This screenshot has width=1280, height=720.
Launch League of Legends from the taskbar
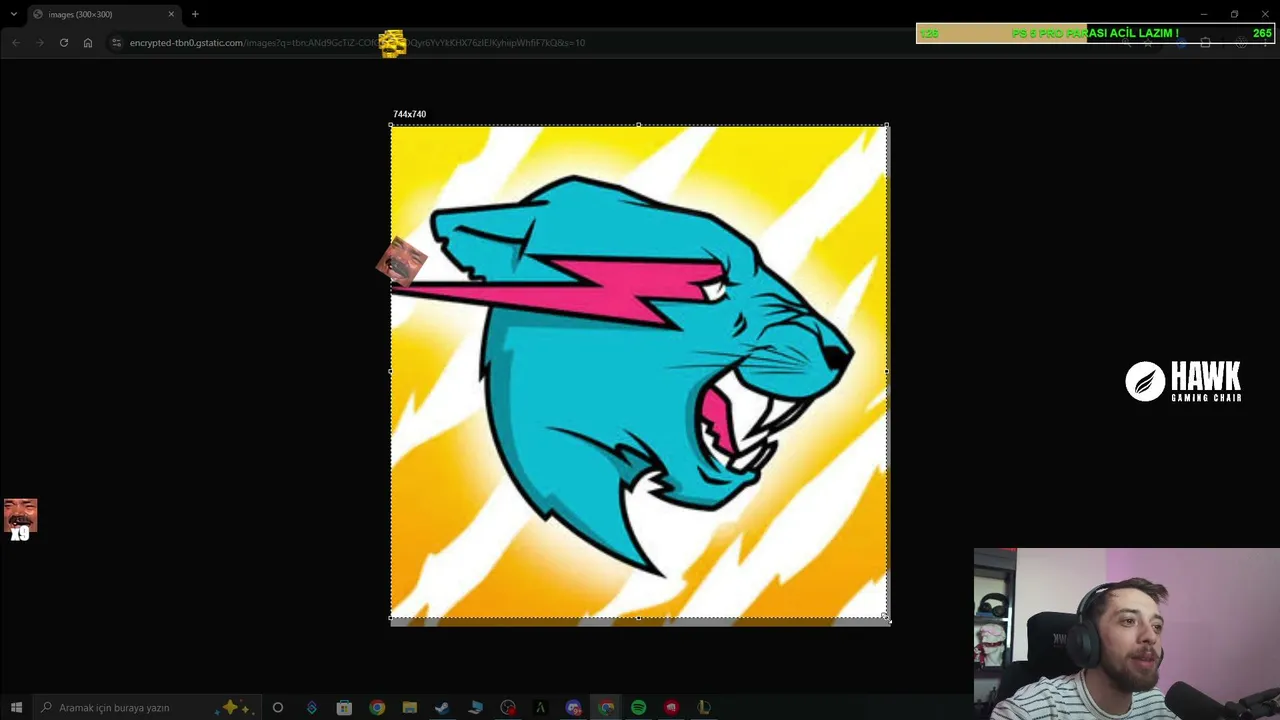point(704,708)
